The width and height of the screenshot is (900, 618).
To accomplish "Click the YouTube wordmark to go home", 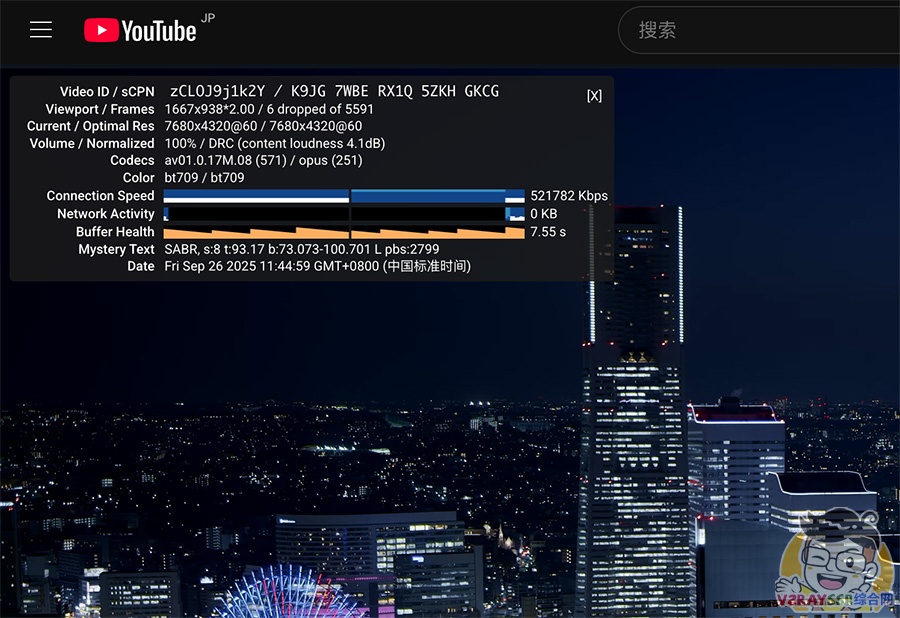I will coord(160,31).
